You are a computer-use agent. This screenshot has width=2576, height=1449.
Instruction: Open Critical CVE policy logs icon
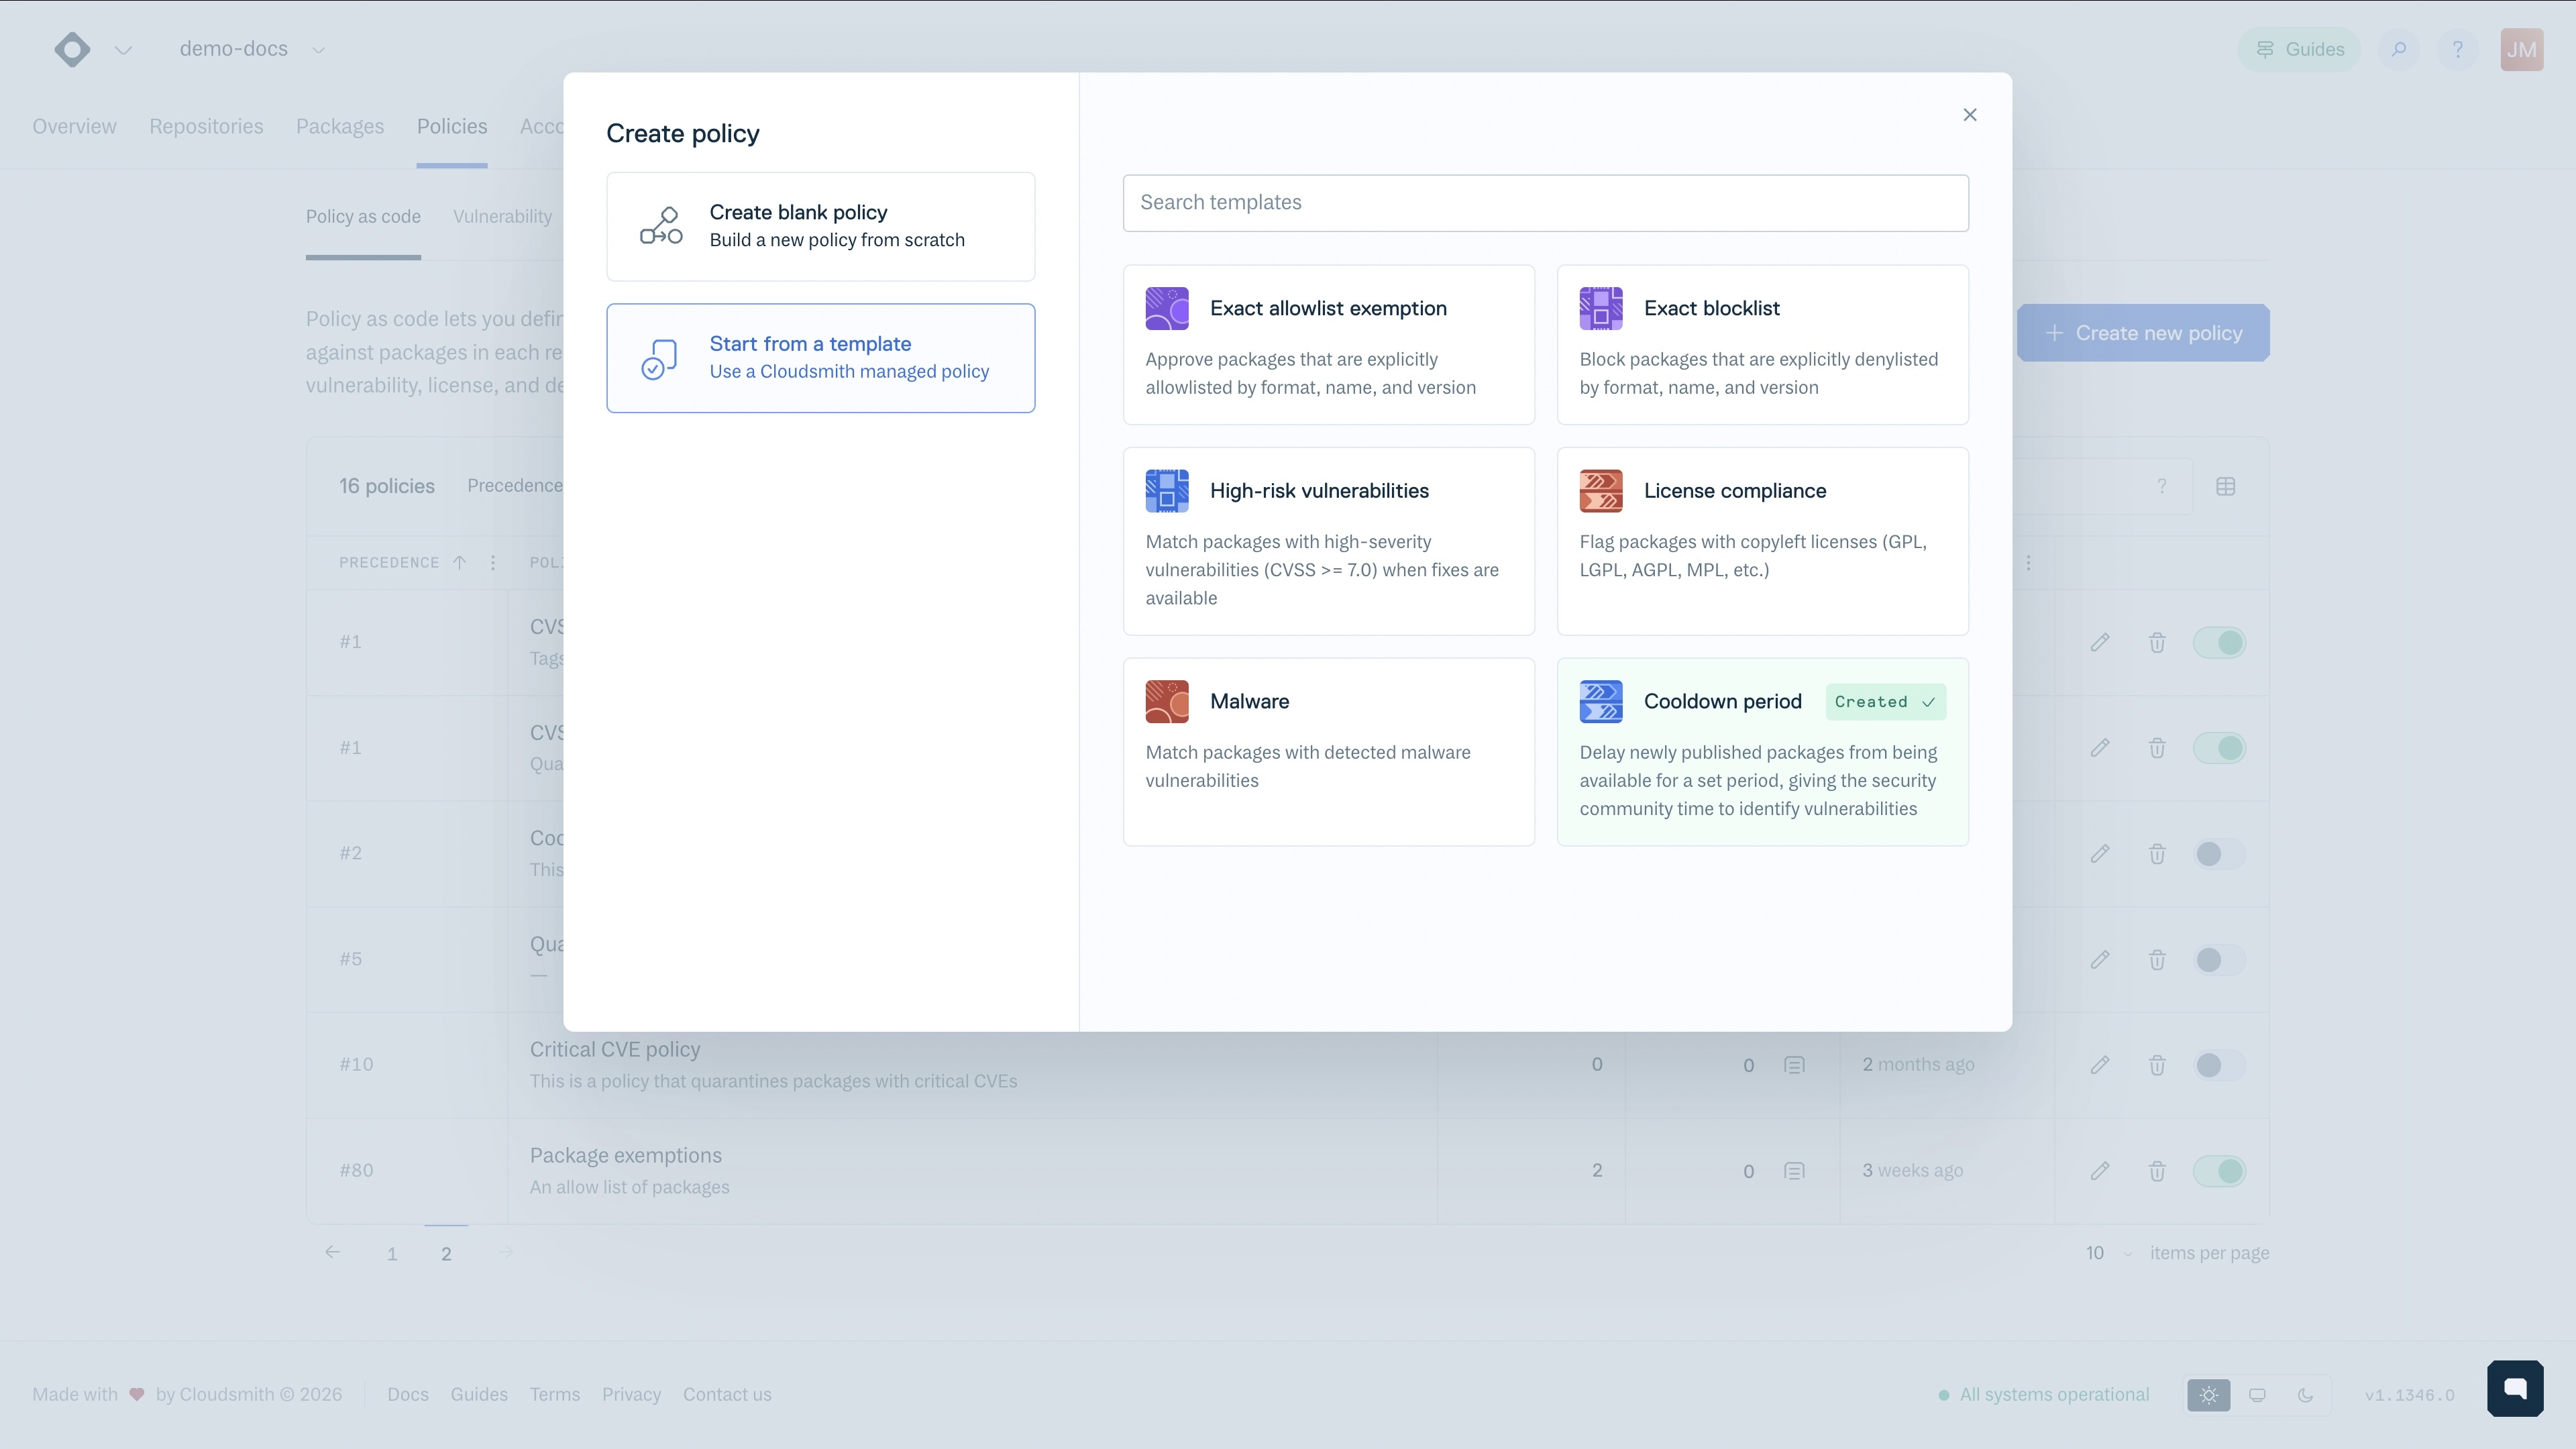(1794, 1065)
